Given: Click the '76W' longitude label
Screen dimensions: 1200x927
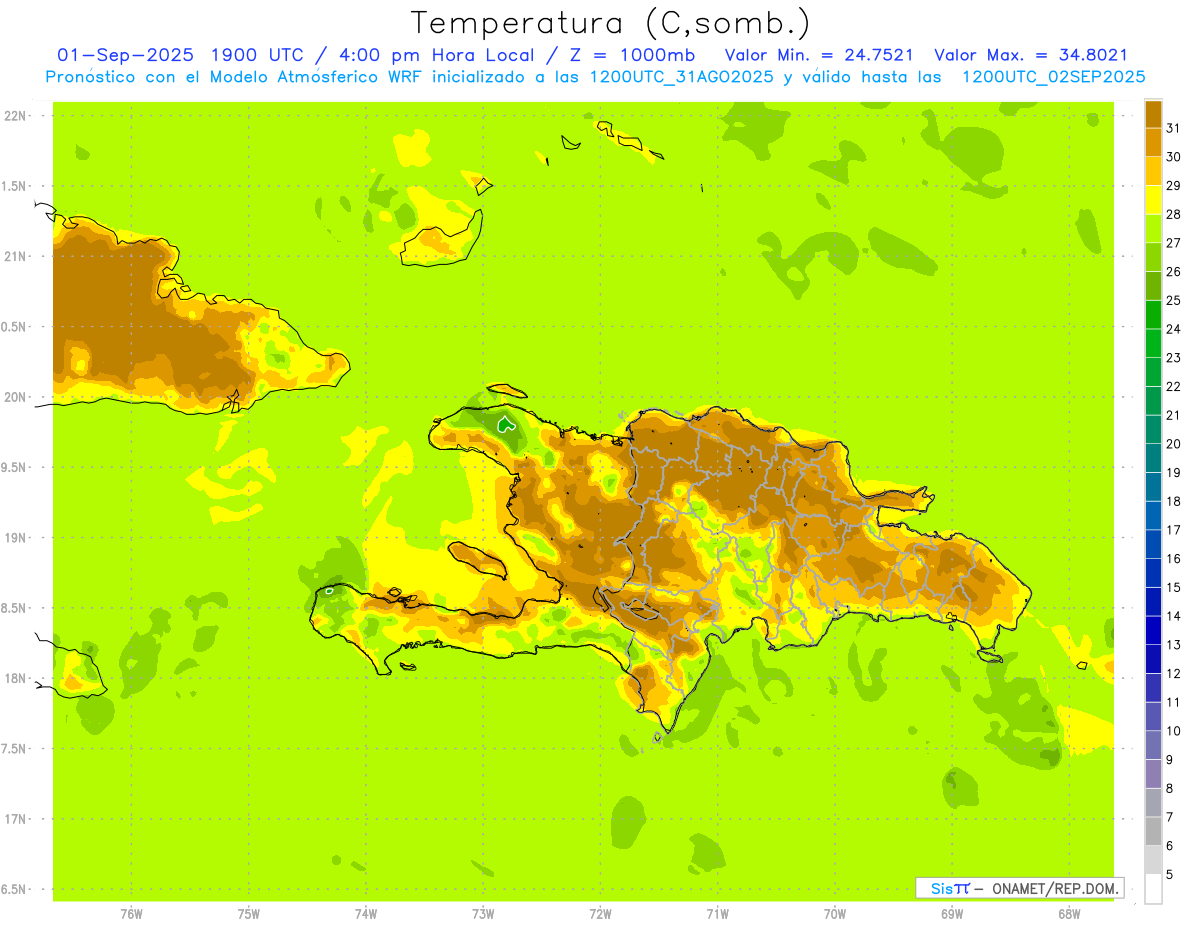Looking at the screenshot, I should pos(131,914).
